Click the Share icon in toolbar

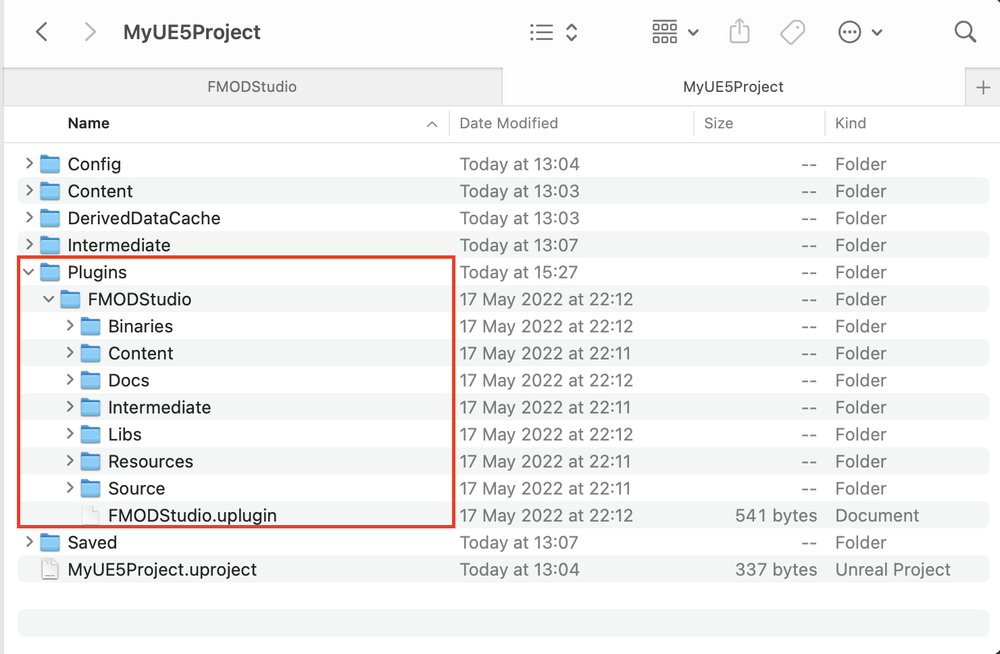tap(739, 32)
